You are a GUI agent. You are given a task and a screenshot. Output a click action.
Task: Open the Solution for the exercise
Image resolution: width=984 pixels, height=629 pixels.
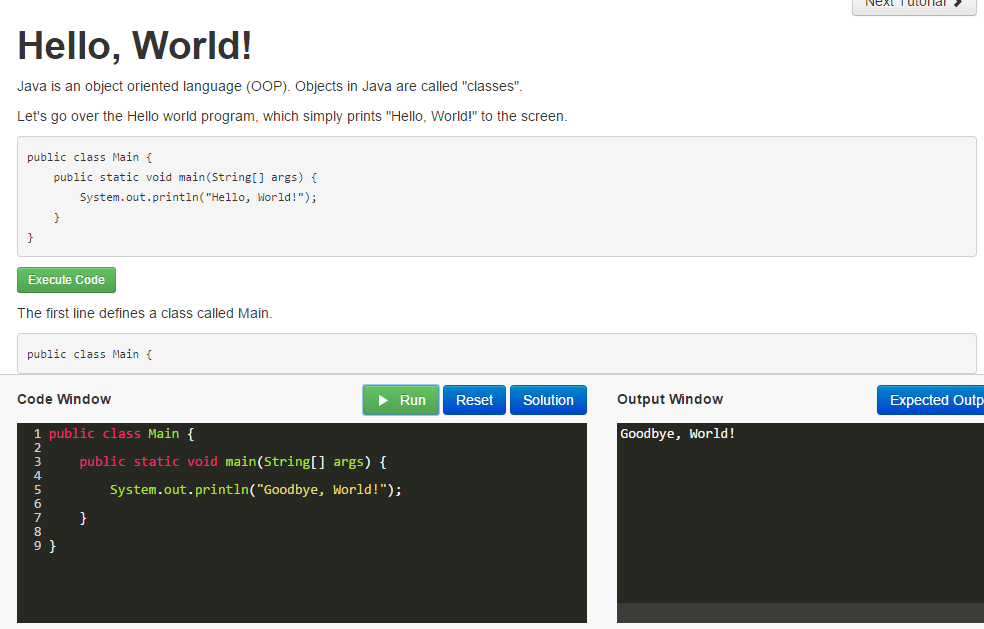pyautogui.click(x=548, y=400)
